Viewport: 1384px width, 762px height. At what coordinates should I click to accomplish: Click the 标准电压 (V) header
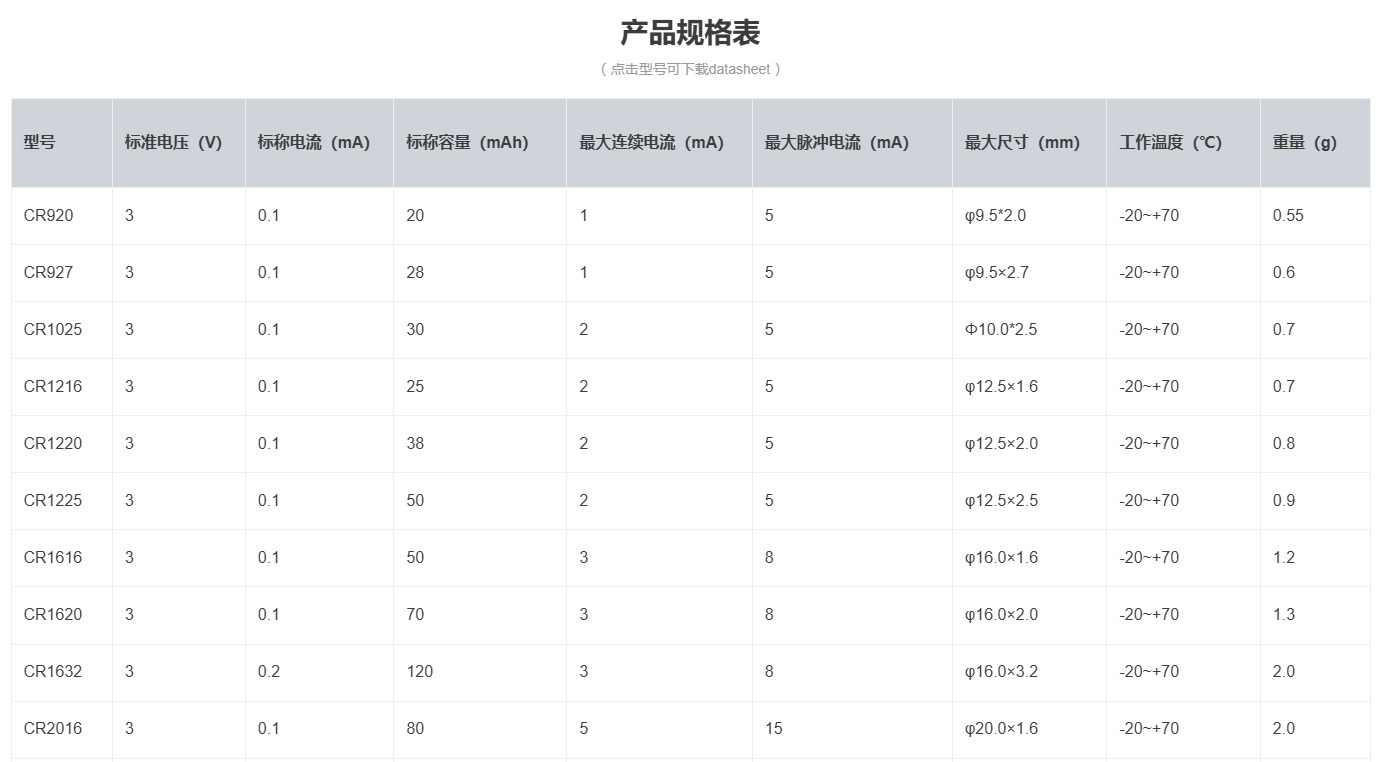click(x=170, y=141)
